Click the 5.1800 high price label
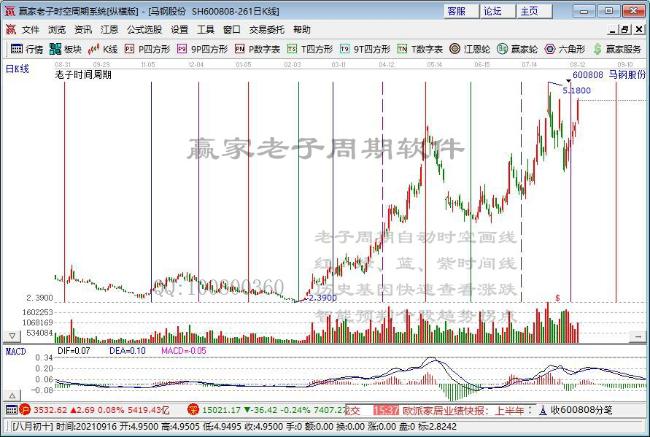This screenshot has height=437, width=650. [x=577, y=90]
